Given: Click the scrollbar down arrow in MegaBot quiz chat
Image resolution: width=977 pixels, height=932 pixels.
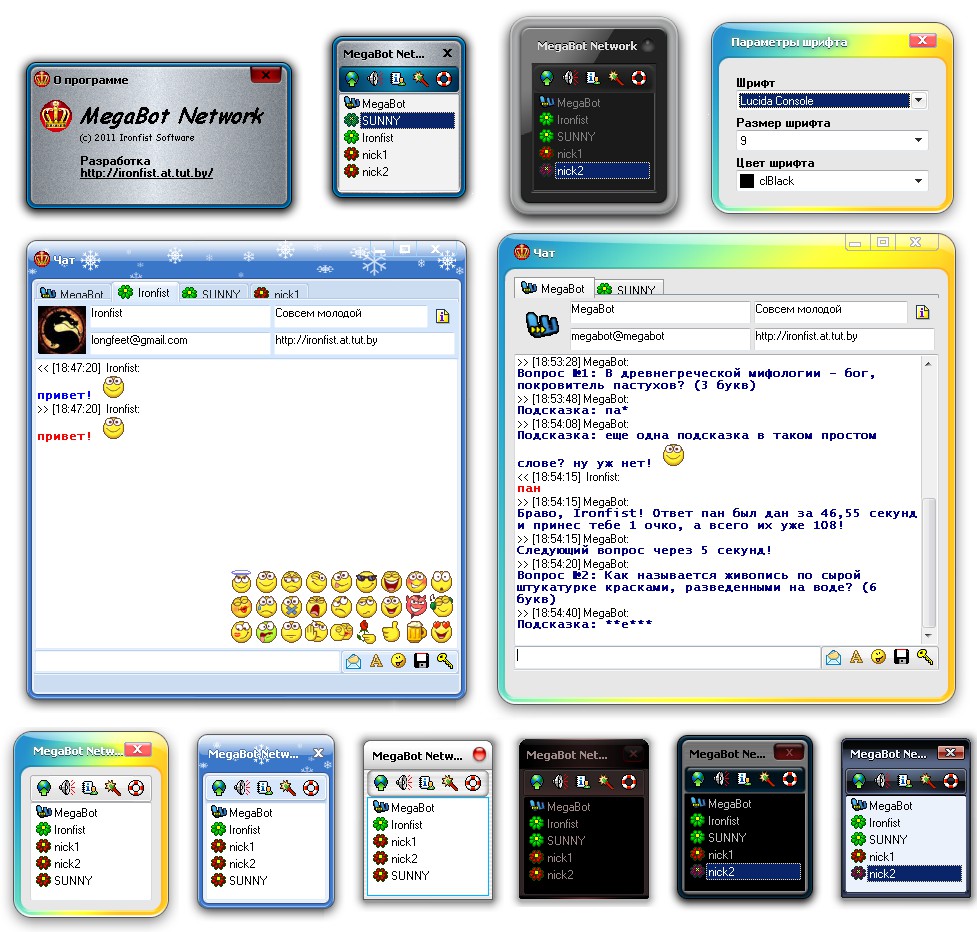Looking at the screenshot, I should coord(928,635).
